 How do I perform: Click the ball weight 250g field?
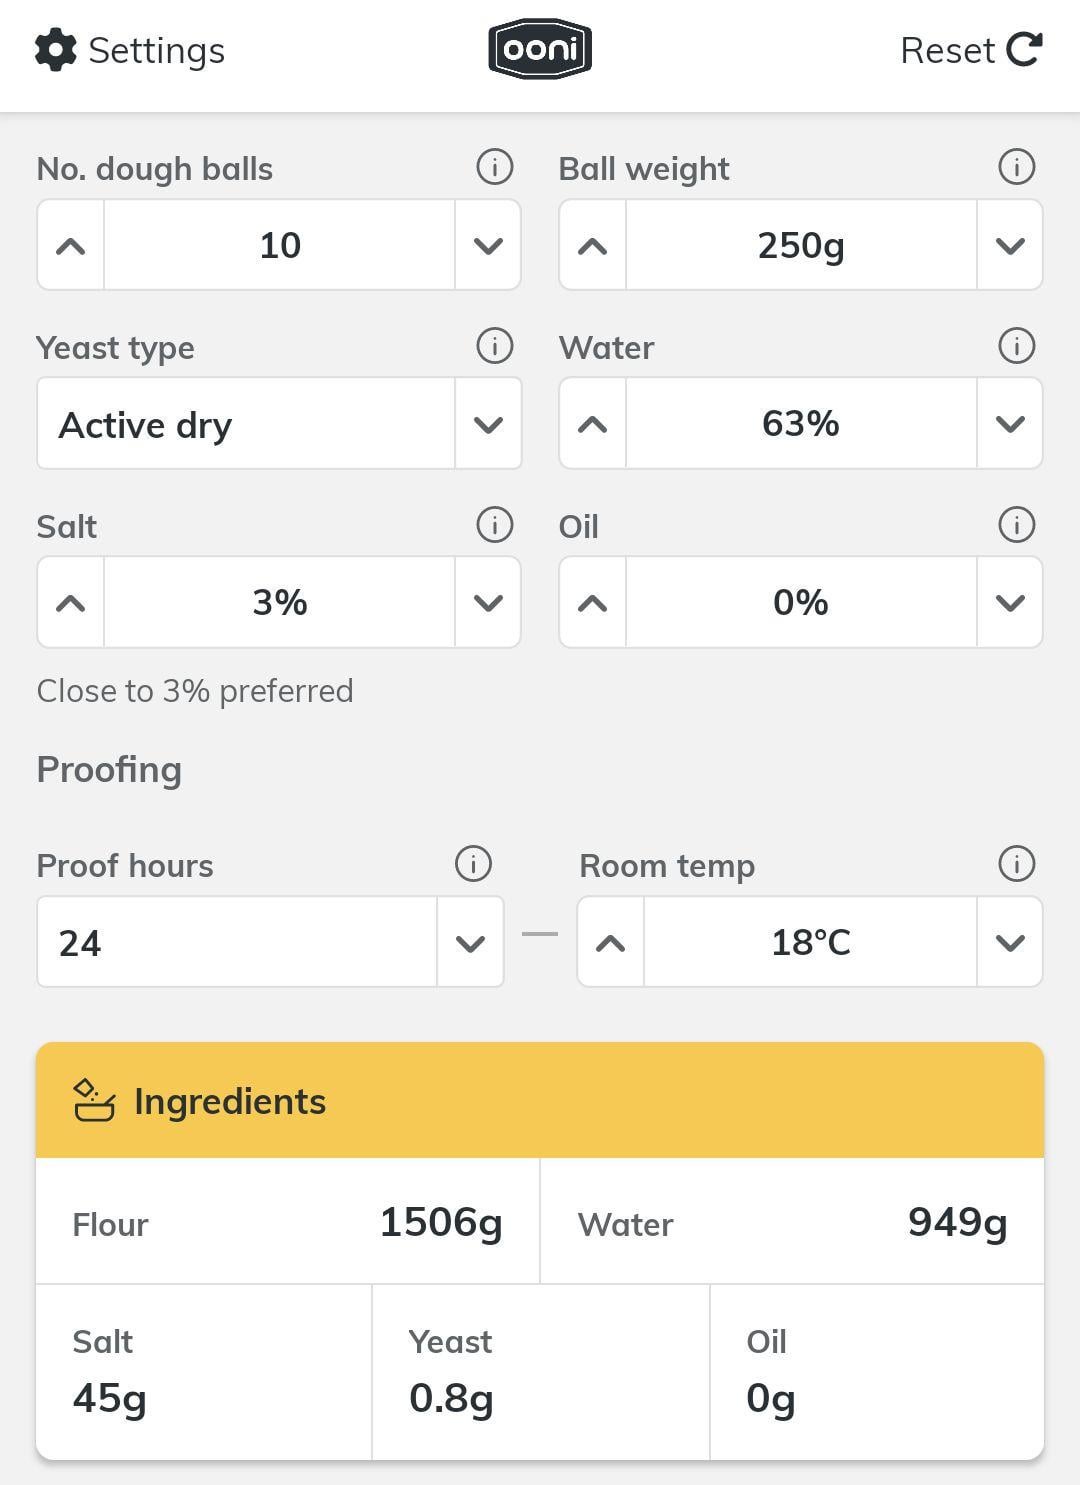pos(801,246)
